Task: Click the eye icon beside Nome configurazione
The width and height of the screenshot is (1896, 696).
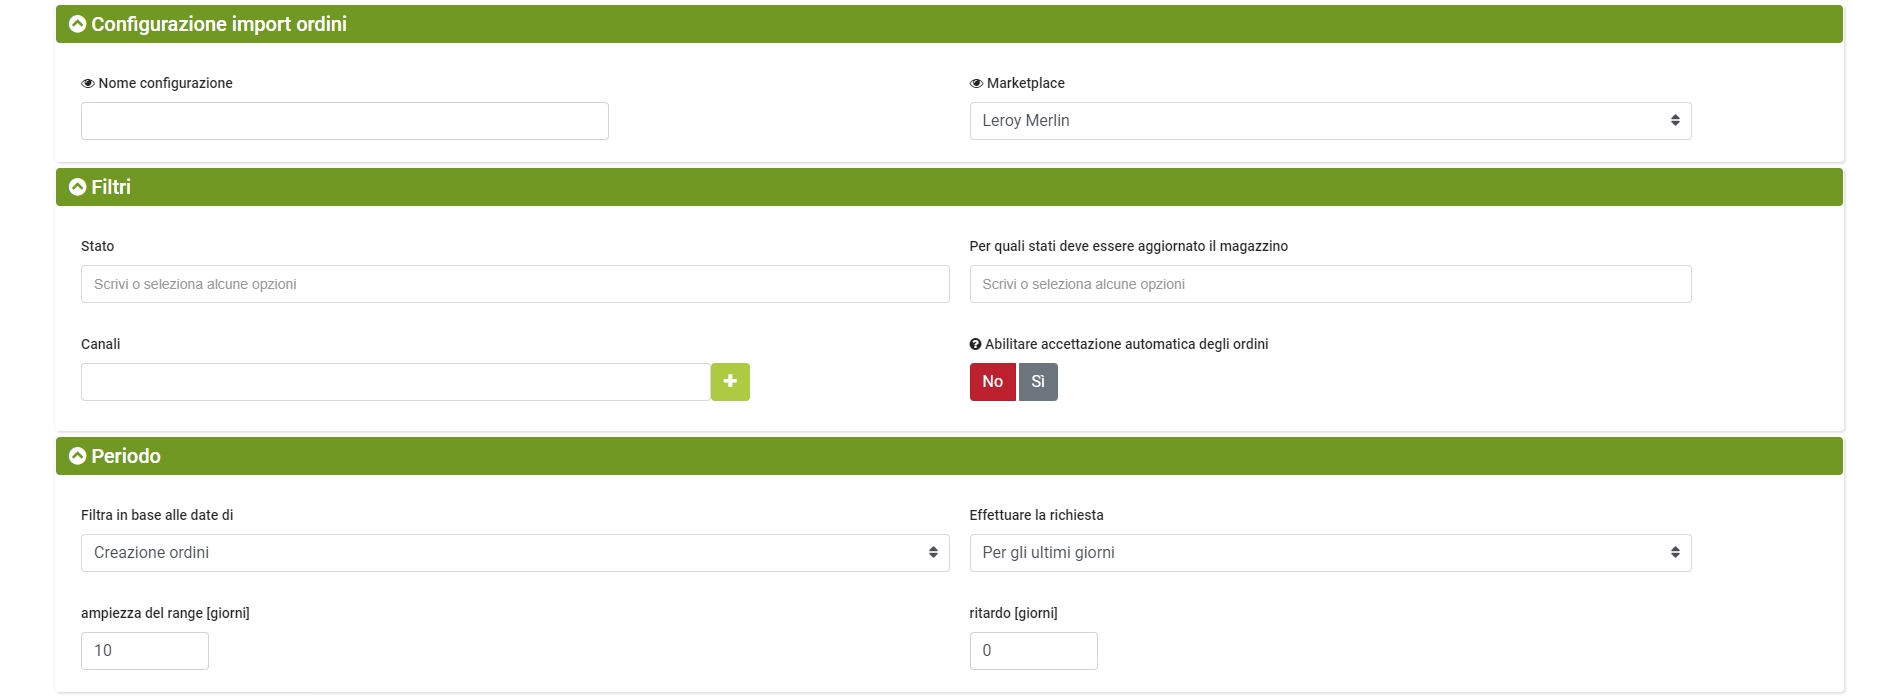Action: click(88, 84)
